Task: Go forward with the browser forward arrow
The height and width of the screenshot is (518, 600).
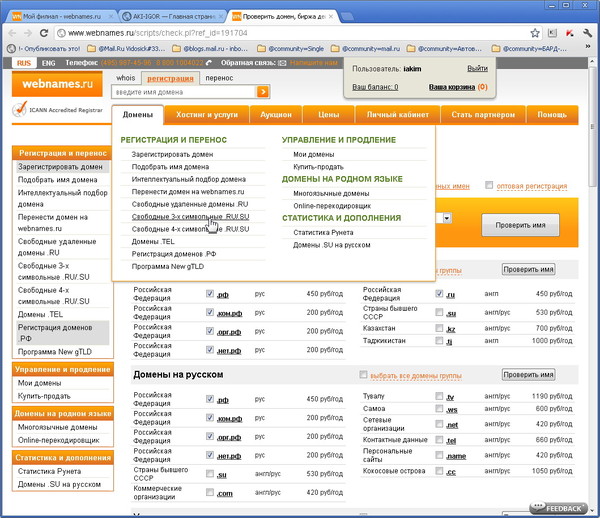Action: 28,33
